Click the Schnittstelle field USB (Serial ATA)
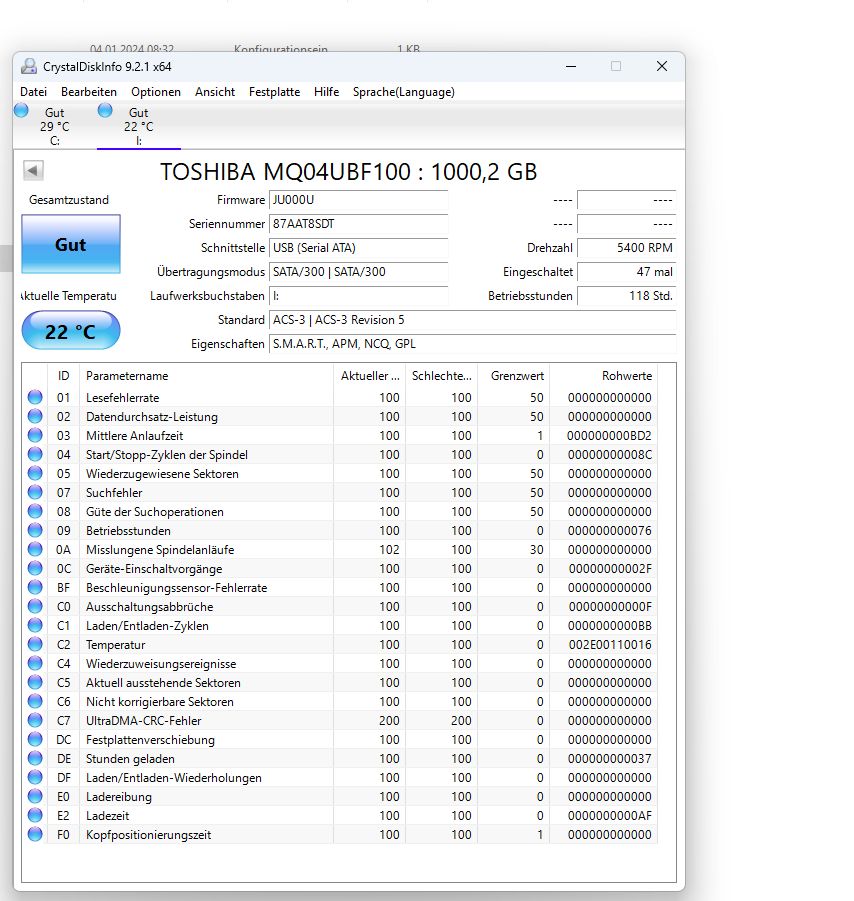This screenshot has height=901, width=854. point(359,248)
